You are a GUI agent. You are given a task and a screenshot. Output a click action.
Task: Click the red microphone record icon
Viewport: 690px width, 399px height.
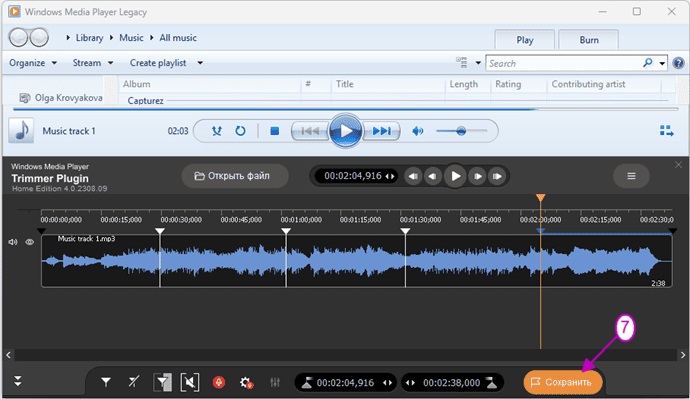pyautogui.click(x=219, y=382)
